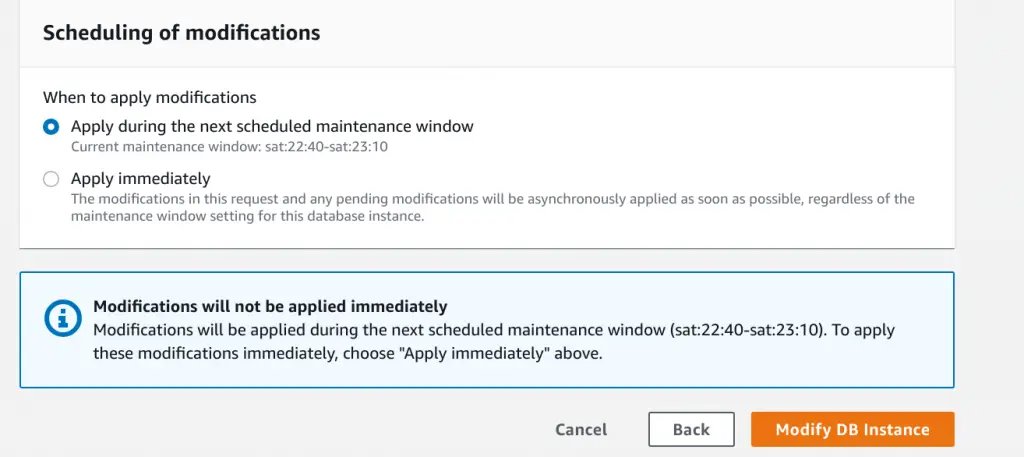
Task: Choose the 'Apply during the next scheduled maintenance window' label
Action: [x=272, y=126]
